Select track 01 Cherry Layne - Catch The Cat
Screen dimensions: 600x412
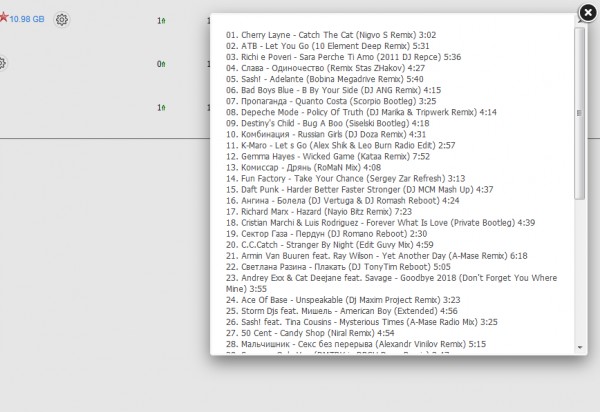(x=331, y=35)
